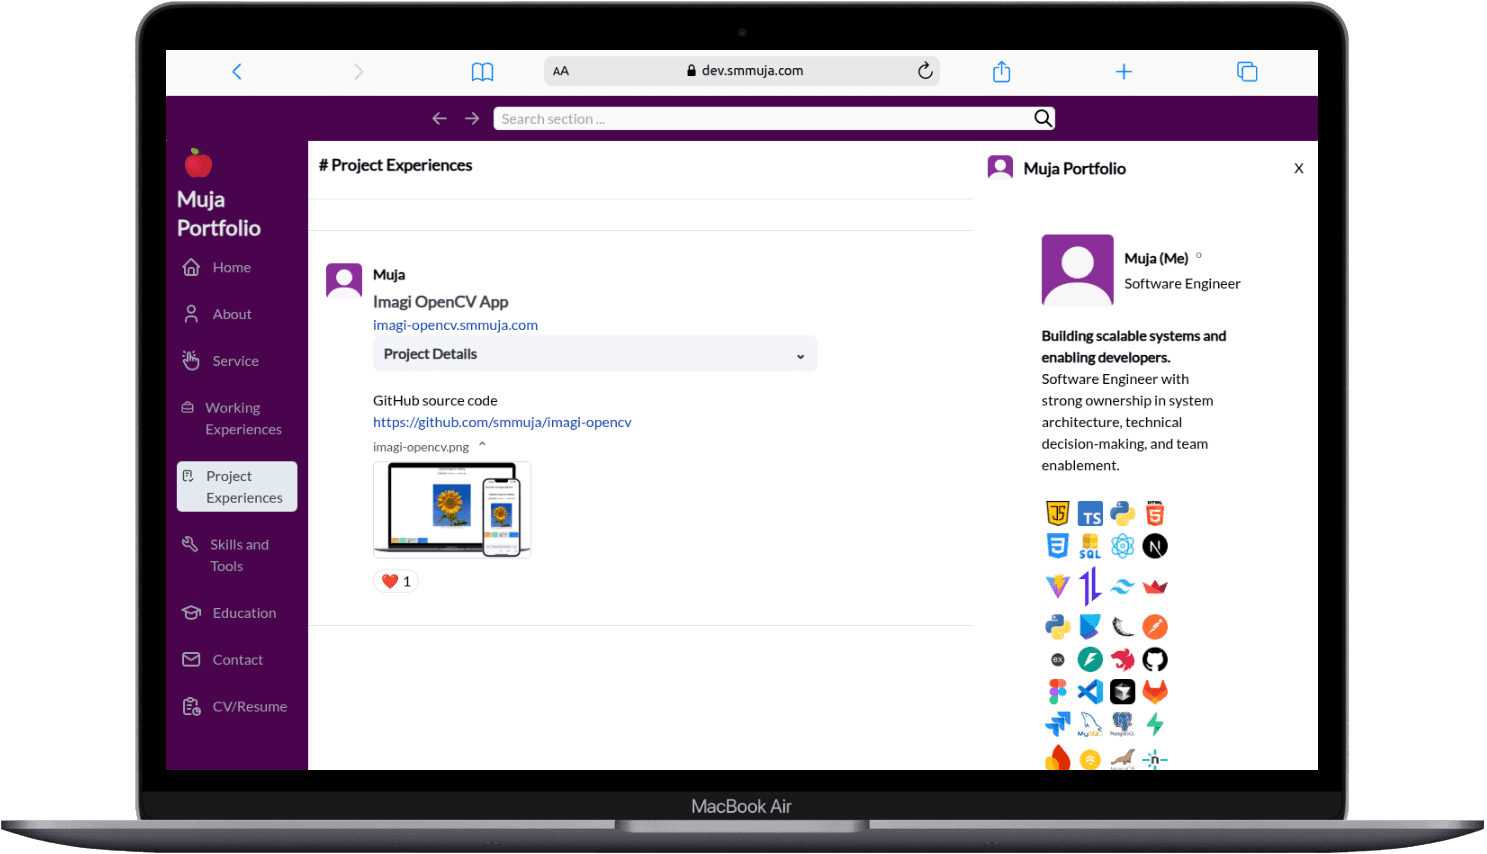The image size is (1487, 854).
Task: Click the Figma icon
Action: pyautogui.click(x=1057, y=691)
